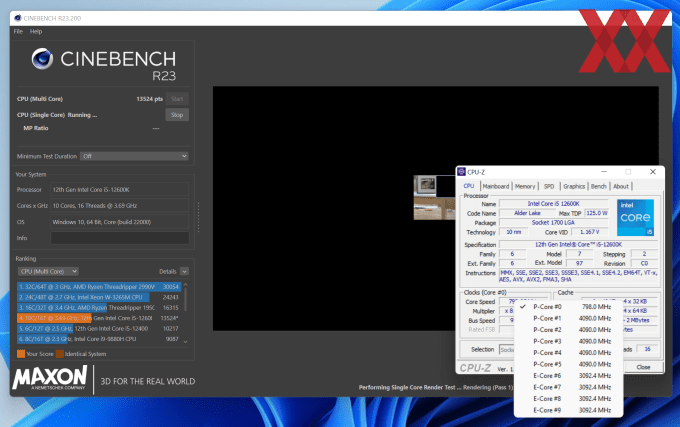Expand ranking Details with the arrow button

point(184,271)
